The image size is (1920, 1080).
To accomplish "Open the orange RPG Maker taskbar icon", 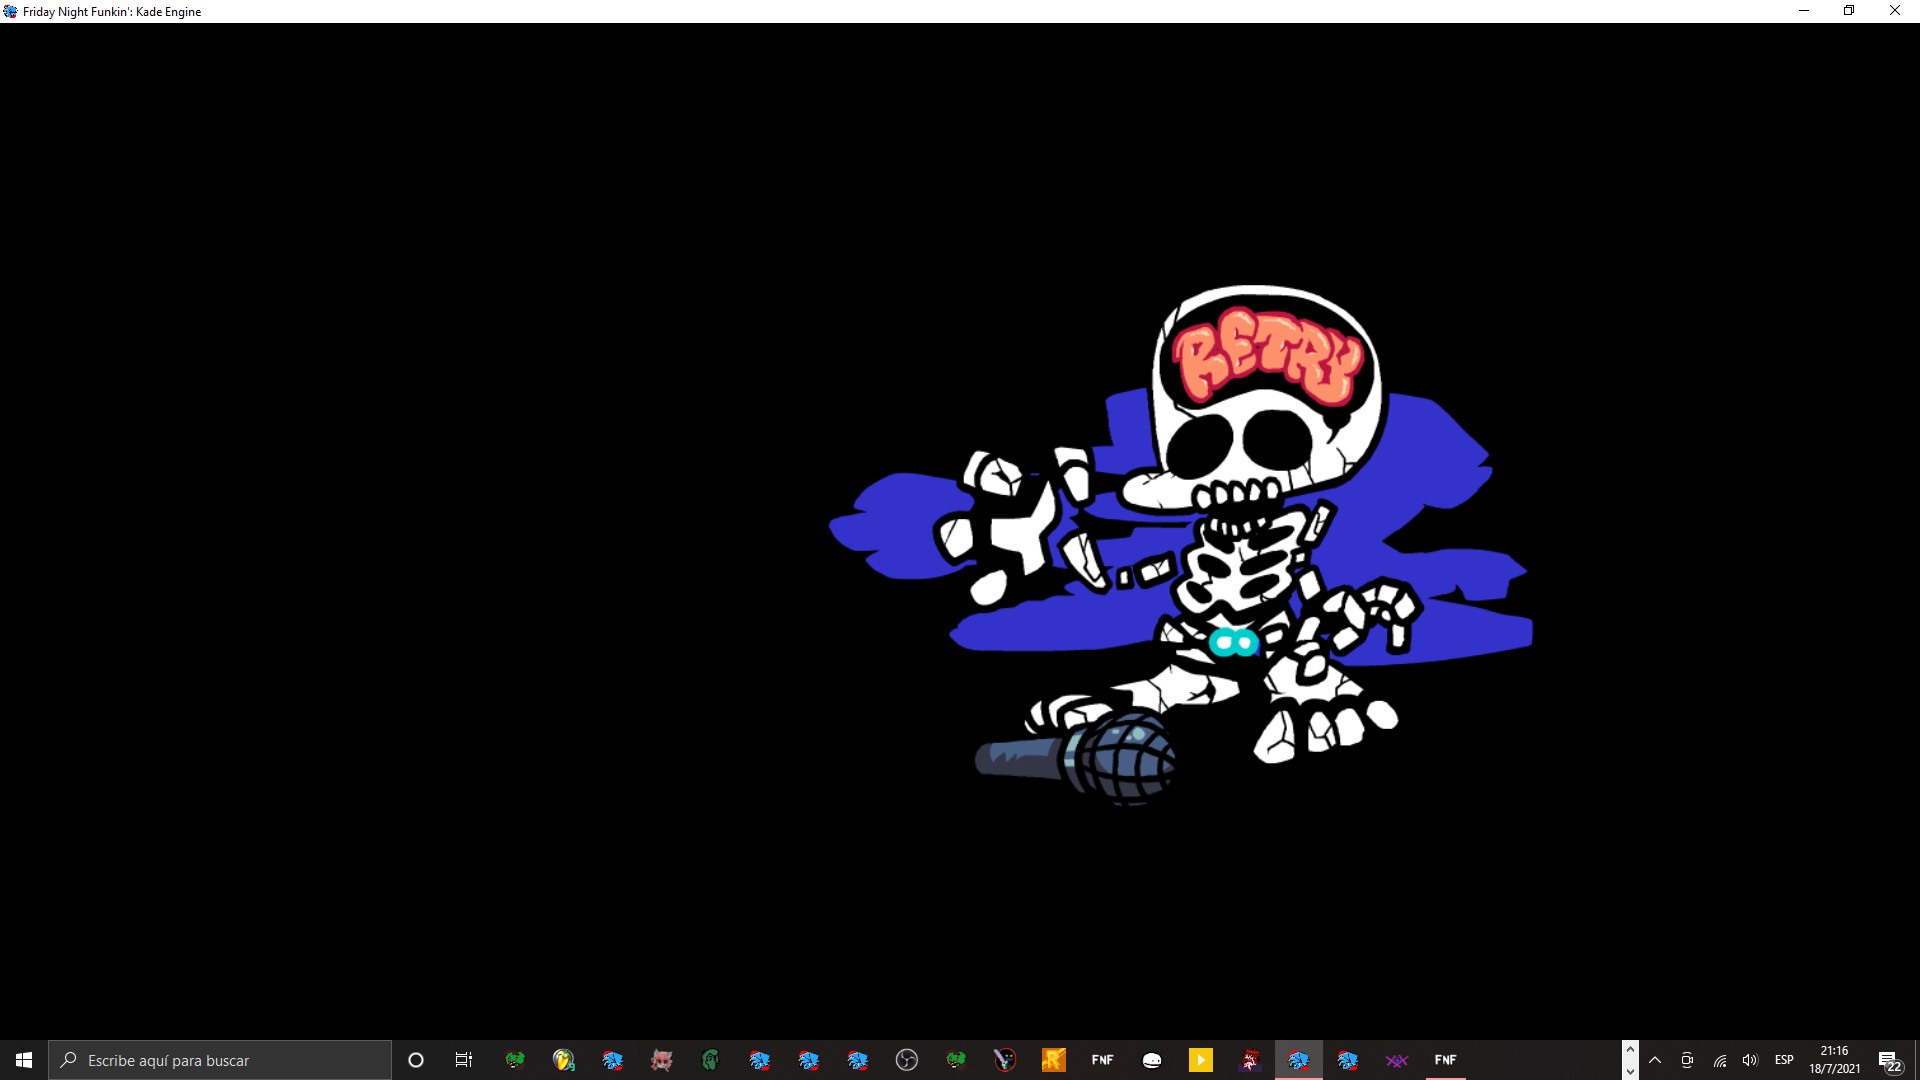I will 1054,1059.
